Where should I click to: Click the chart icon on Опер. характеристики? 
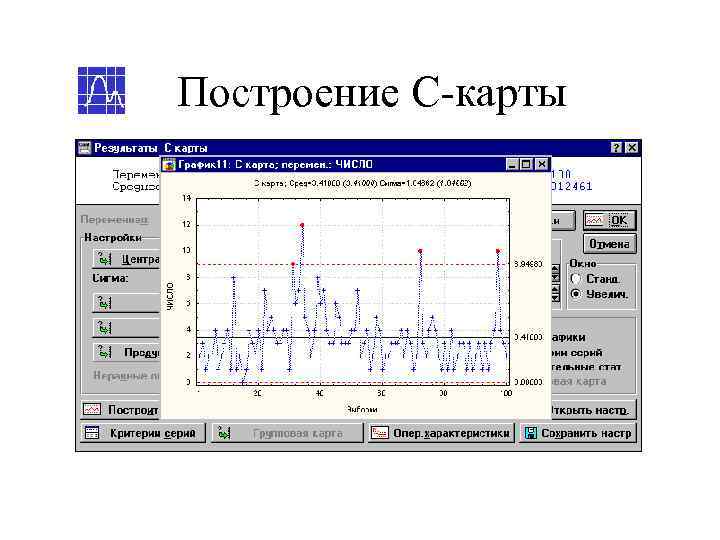(380, 433)
